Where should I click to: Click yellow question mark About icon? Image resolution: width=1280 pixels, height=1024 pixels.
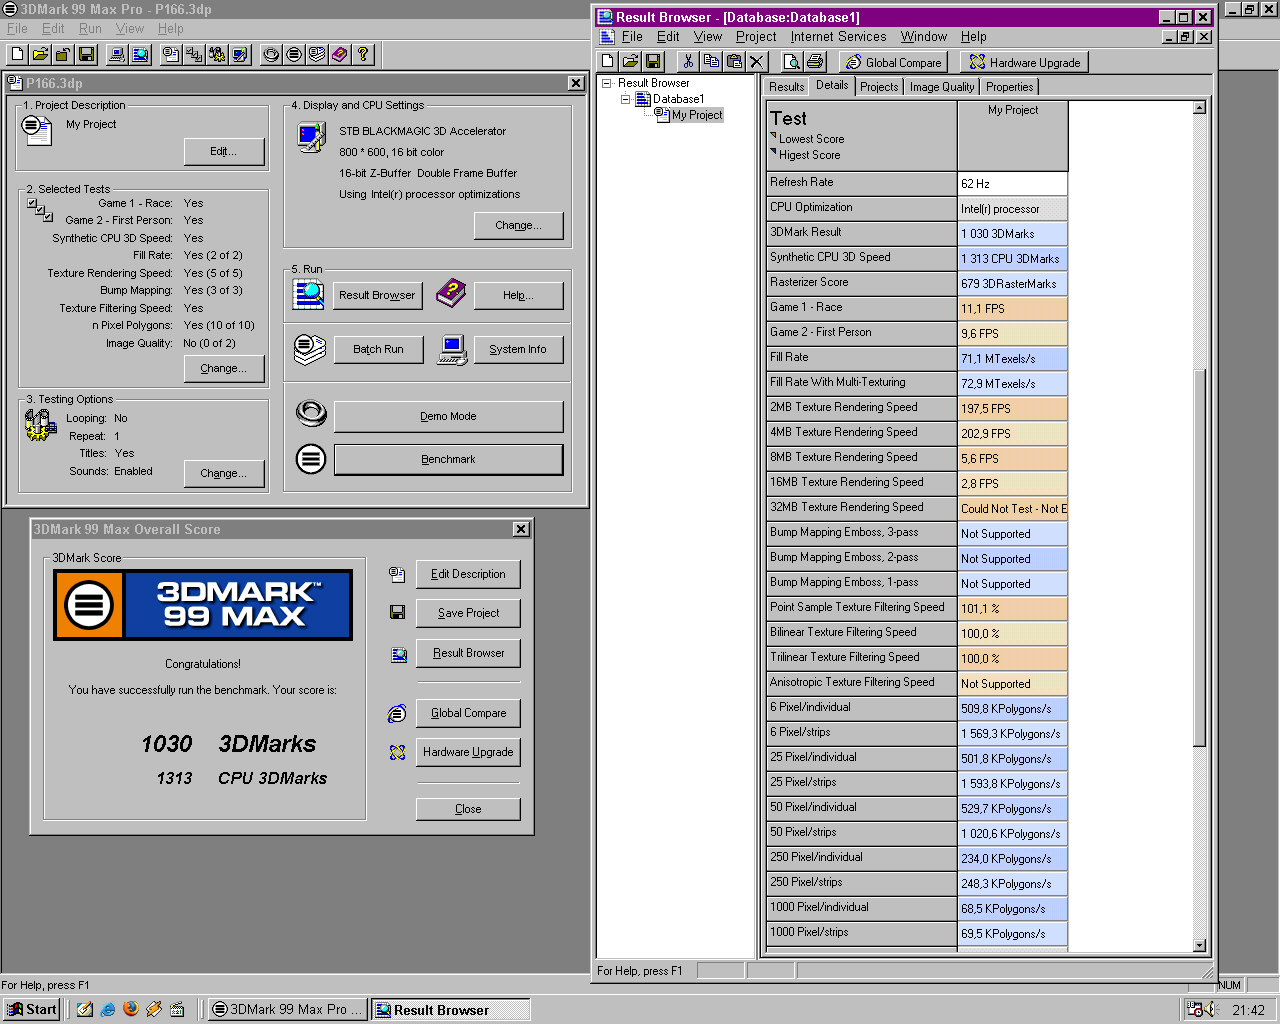pos(363,55)
